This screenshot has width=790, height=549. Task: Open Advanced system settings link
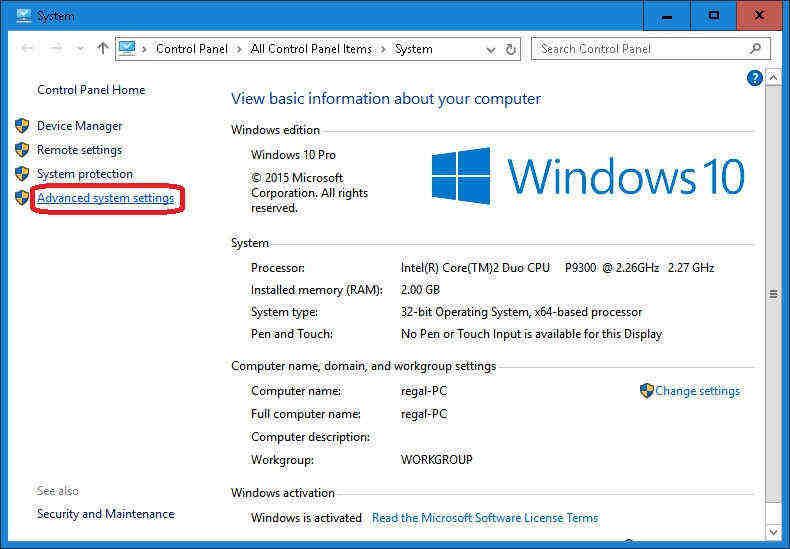pos(106,198)
